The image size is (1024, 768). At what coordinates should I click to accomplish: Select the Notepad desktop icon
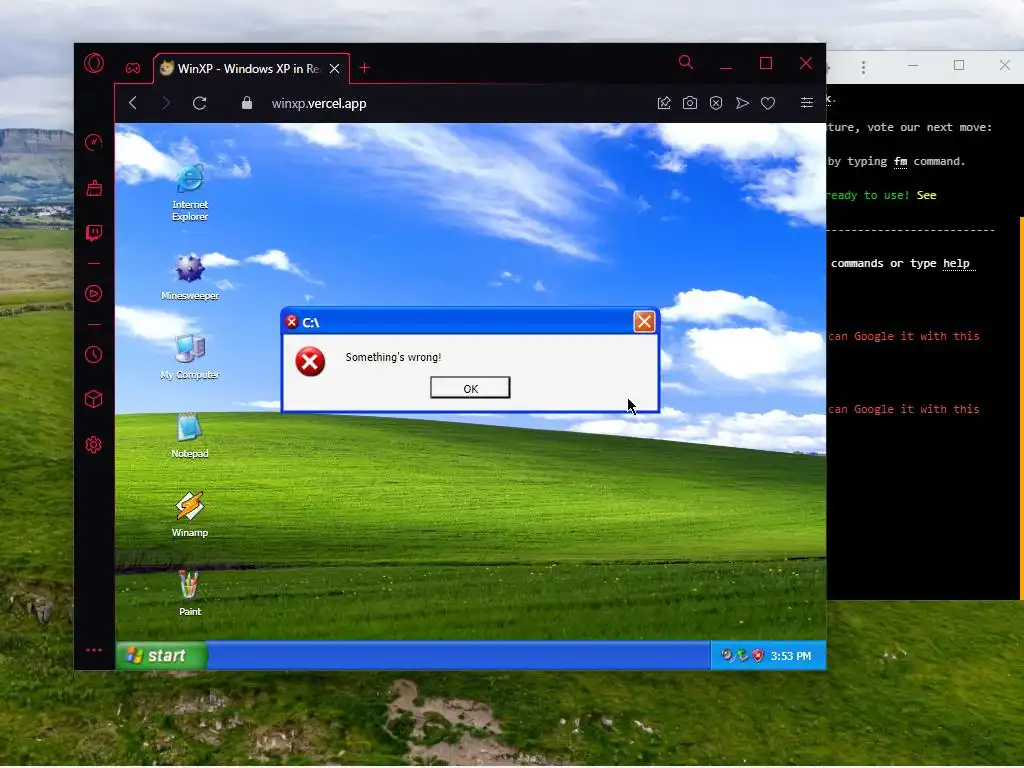[x=190, y=436]
